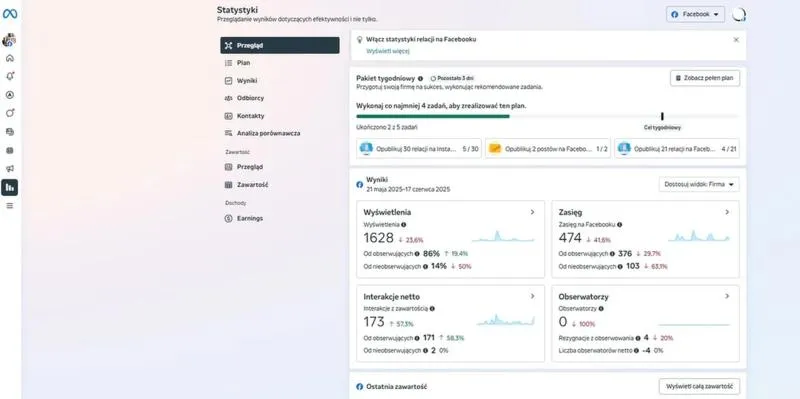Click info icon beside Zasięg na Facebooku

[619, 225]
